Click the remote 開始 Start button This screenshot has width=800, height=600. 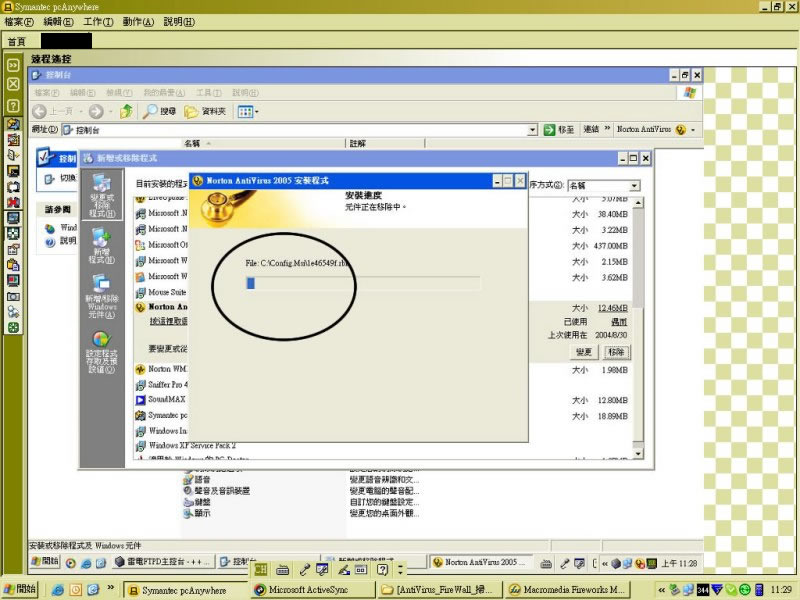45,561
